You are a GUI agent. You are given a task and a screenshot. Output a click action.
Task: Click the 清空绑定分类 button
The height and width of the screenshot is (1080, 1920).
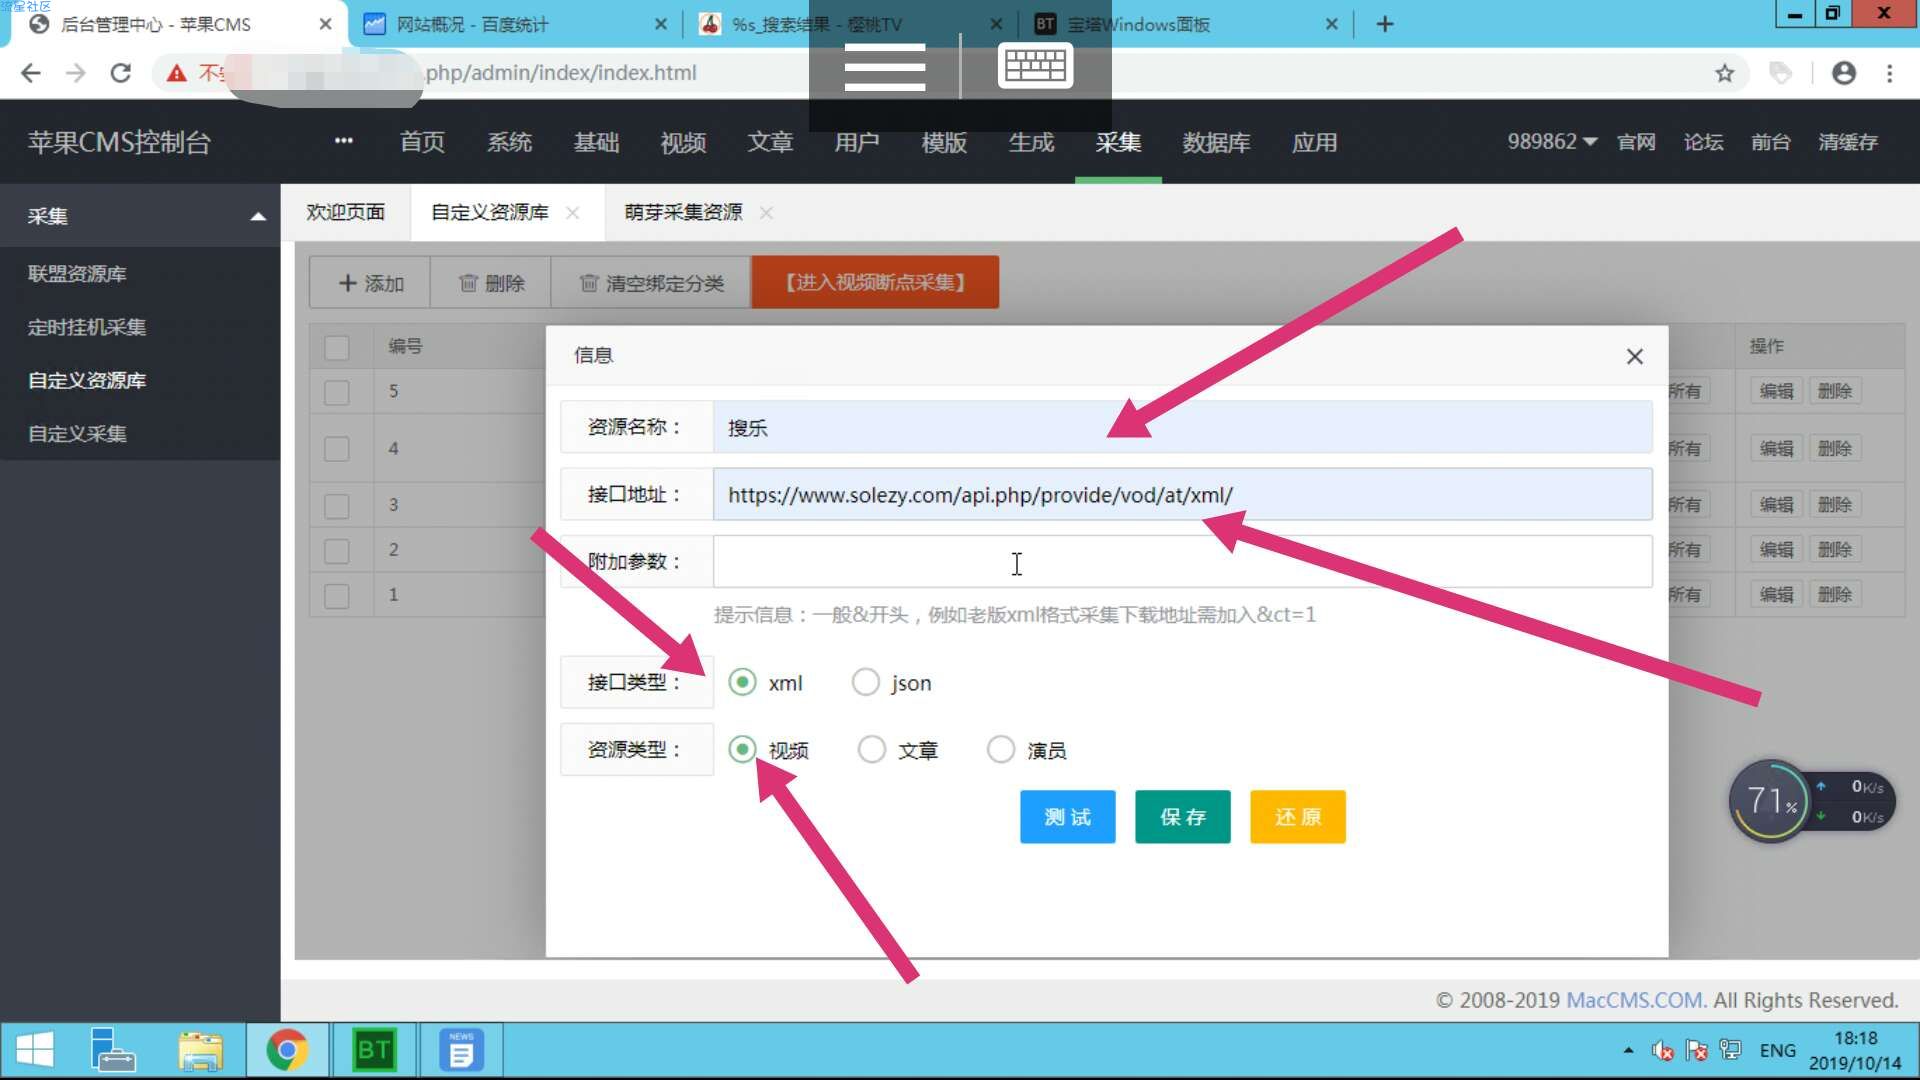point(651,283)
